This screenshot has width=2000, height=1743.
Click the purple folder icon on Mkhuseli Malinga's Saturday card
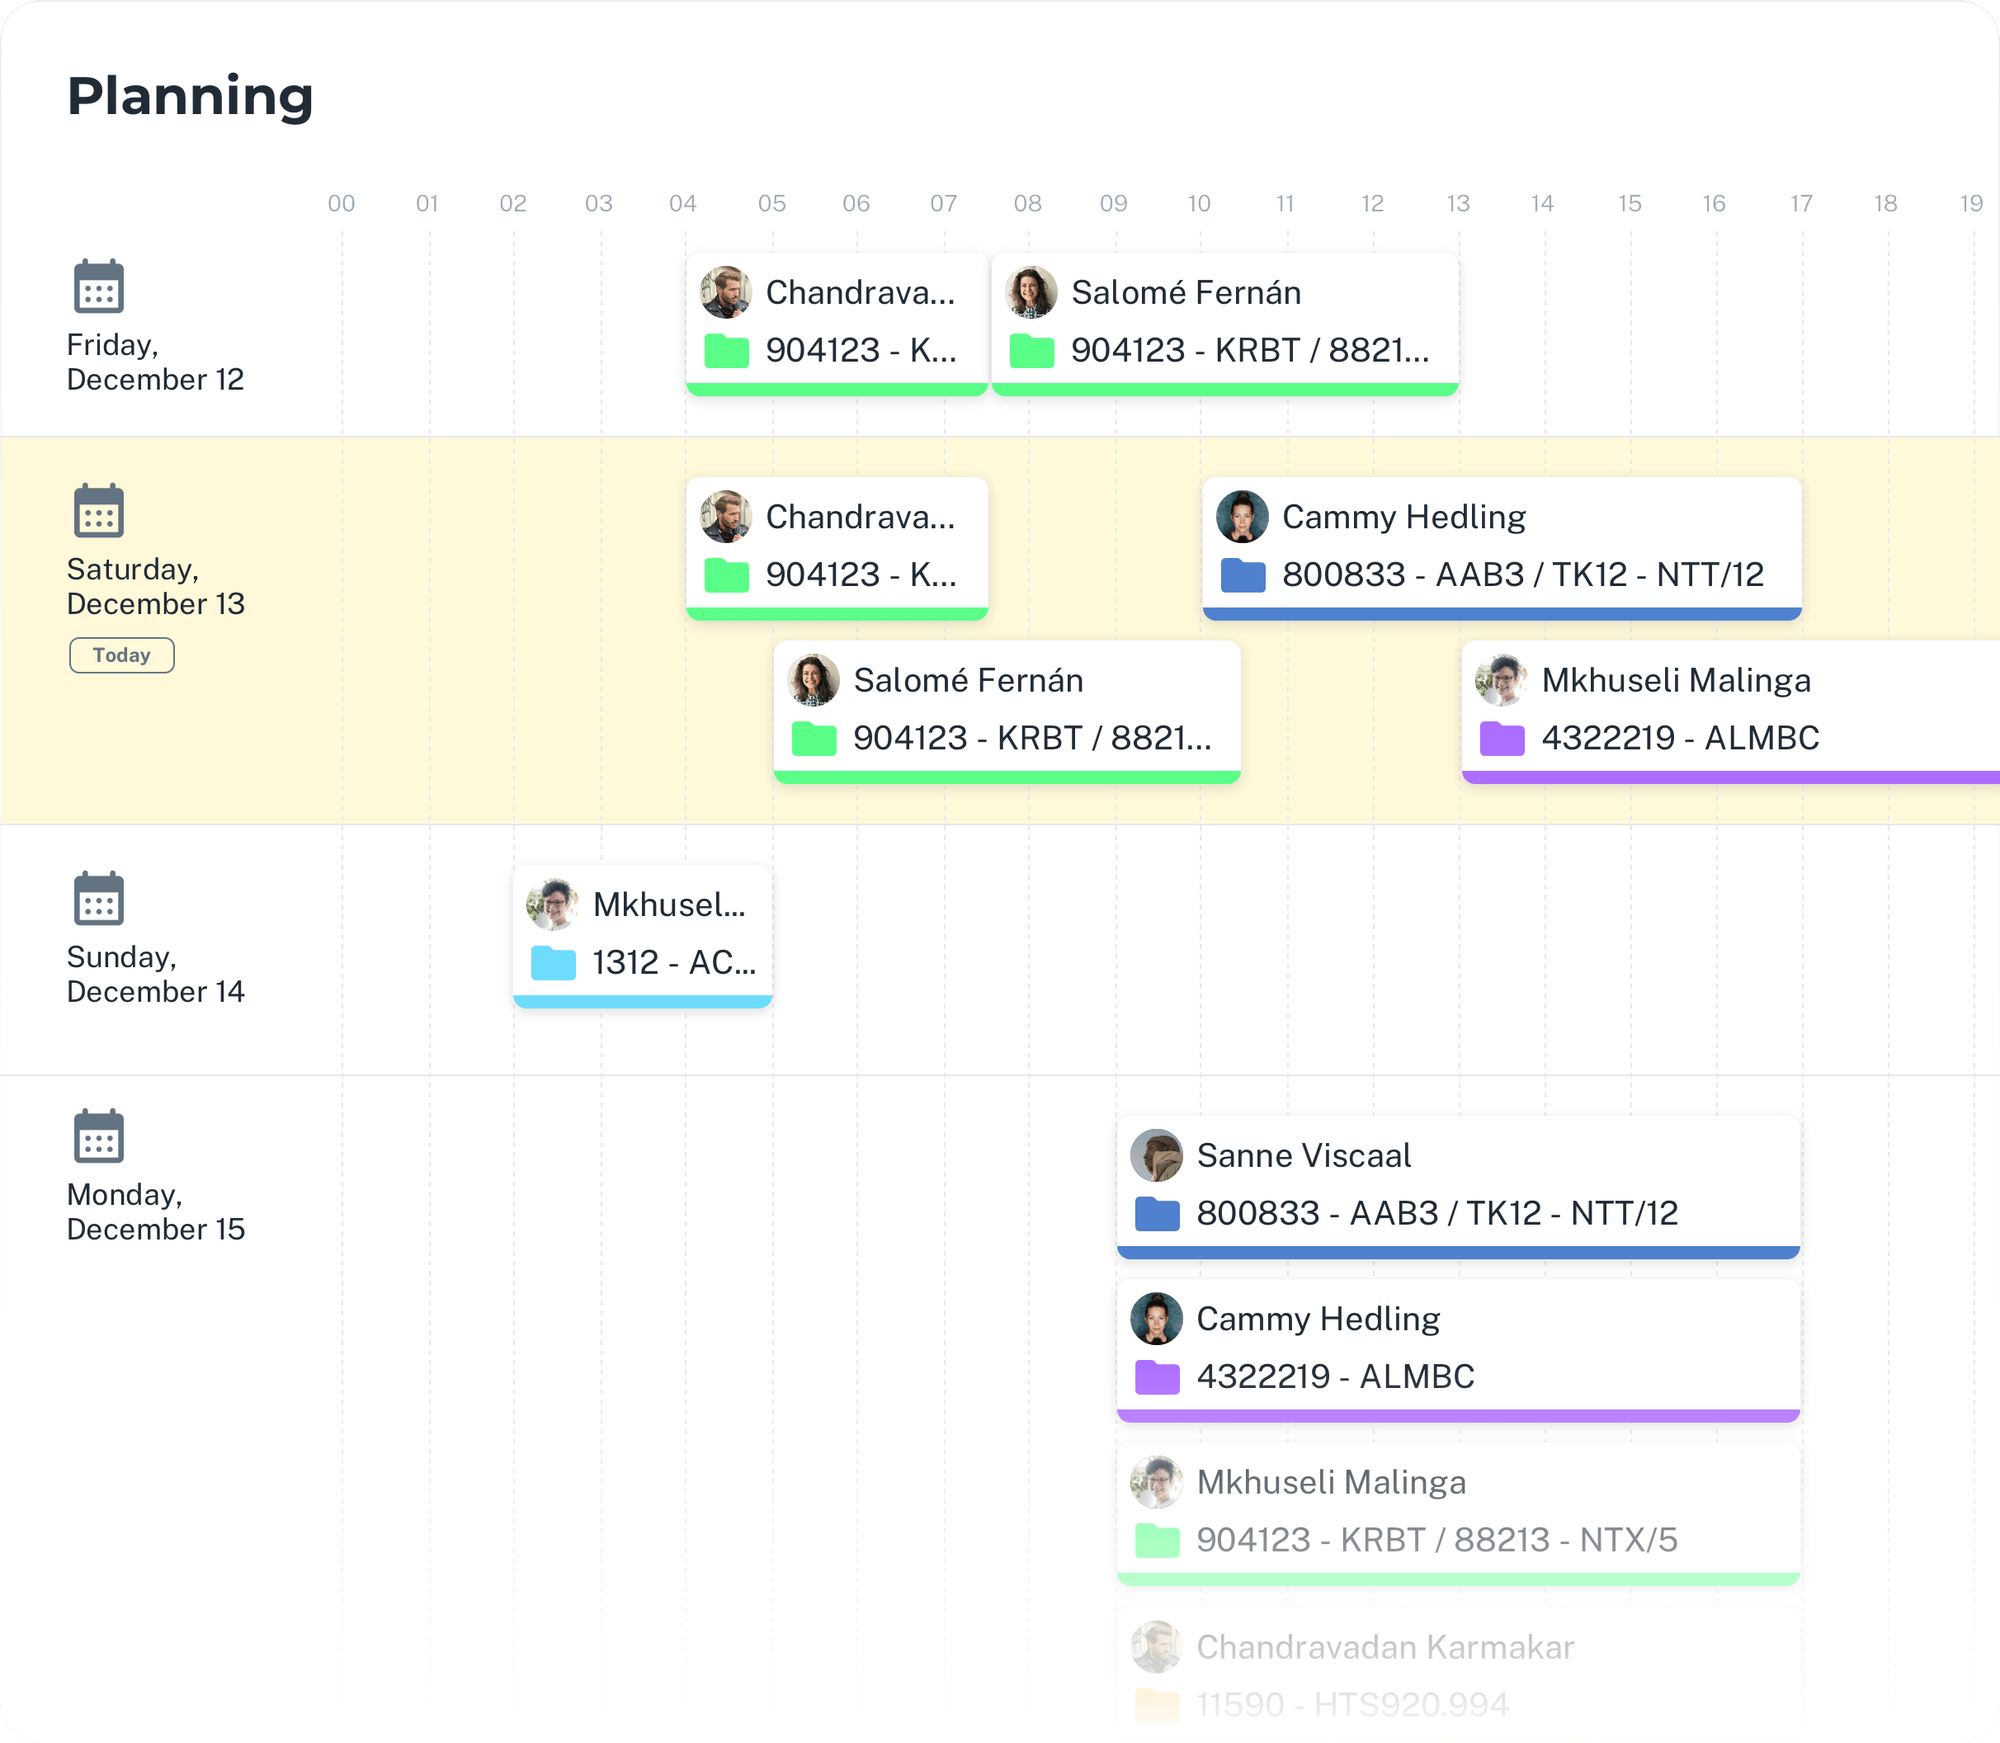click(1502, 738)
